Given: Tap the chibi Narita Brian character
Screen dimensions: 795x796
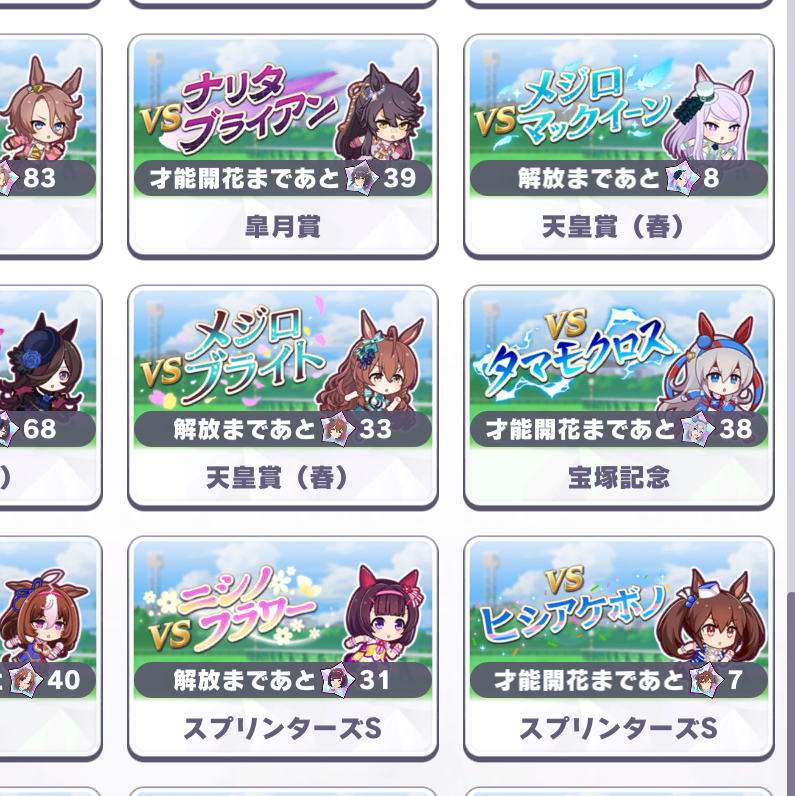Looking at the screenshot, I should pyautogui.click(x=378, y=113).
